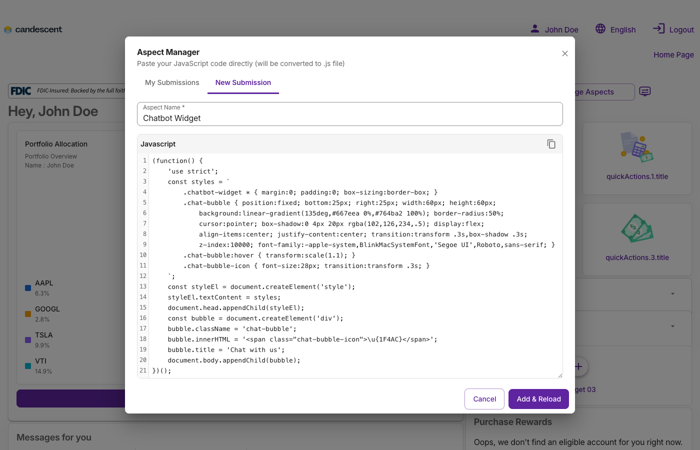700x450 pixels.
Task: Open the Home Page link
Action: (673, 55)
